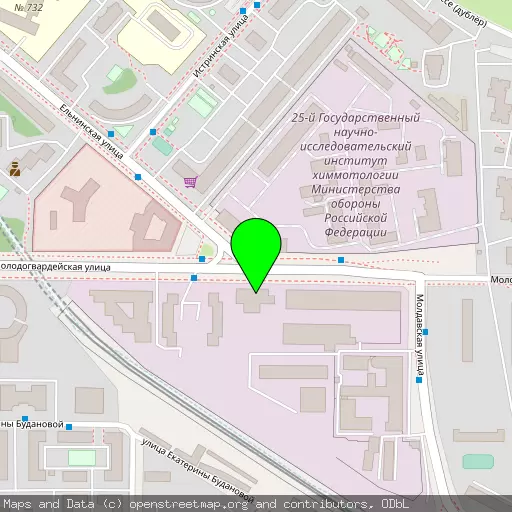Select the Молодогвардейская улица street label
This screenshot has width=512, height=512.
click(x=55, y=267)
